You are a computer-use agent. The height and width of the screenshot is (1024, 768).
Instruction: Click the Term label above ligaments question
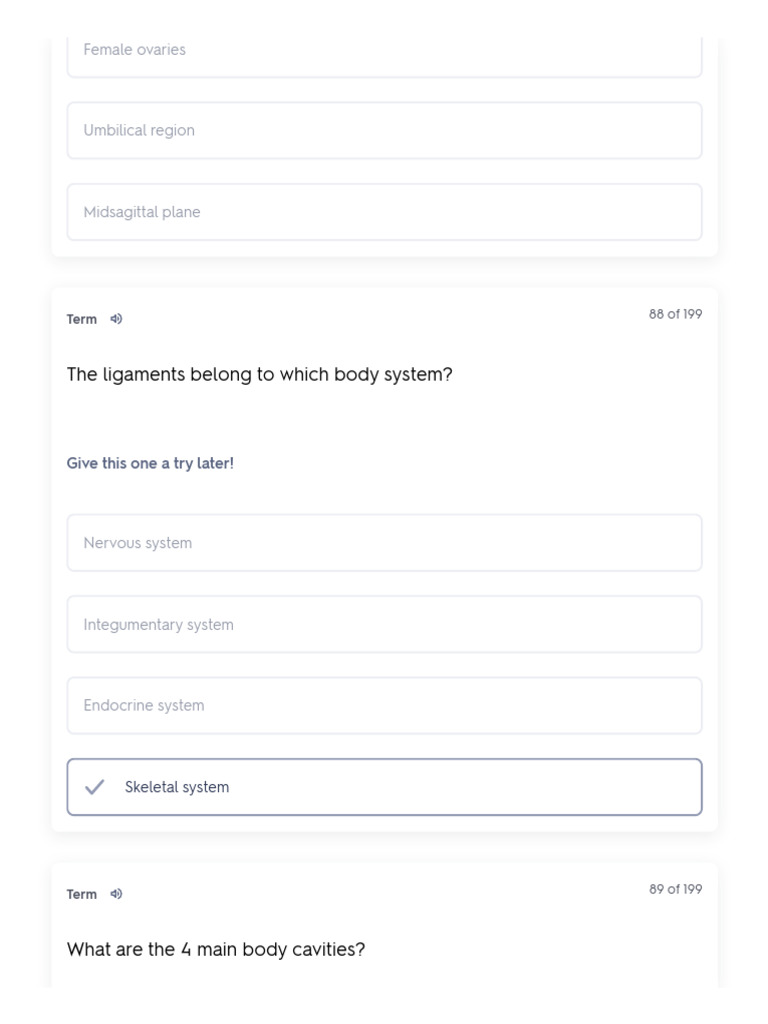(82, 319)
